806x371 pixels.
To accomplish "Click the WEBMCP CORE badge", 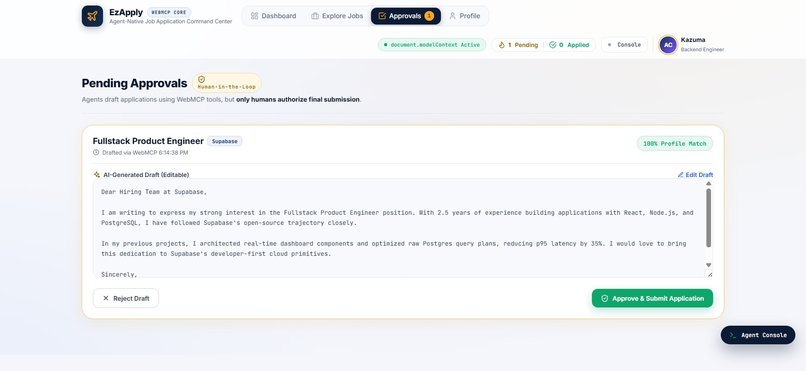I will pos(169,12).
